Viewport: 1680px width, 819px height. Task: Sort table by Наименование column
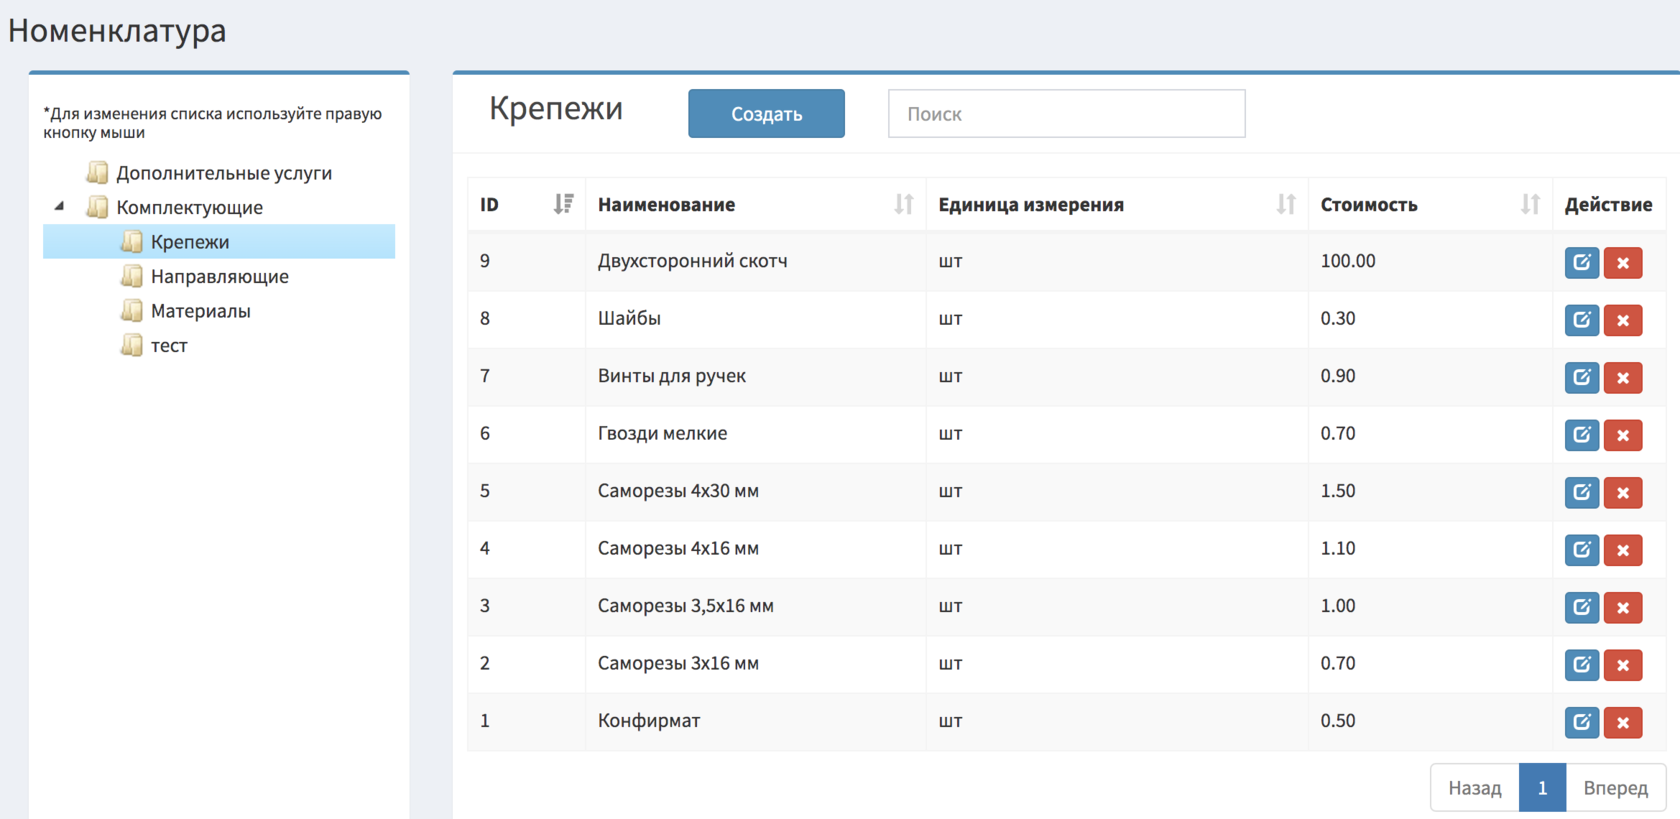pos(755,205)
